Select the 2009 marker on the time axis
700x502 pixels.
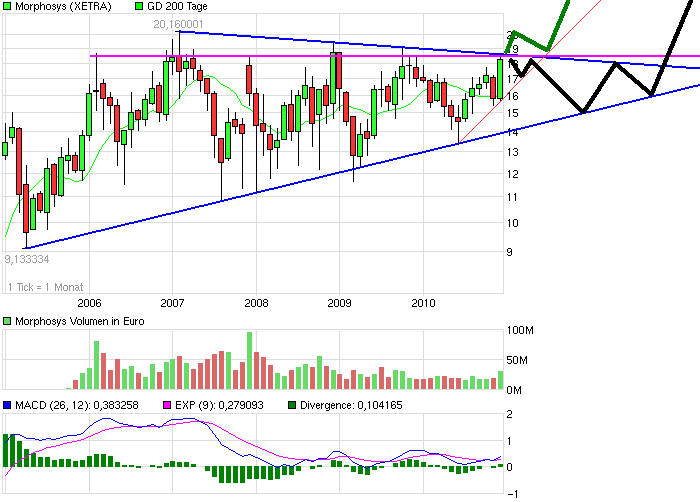tap(339, 302)
